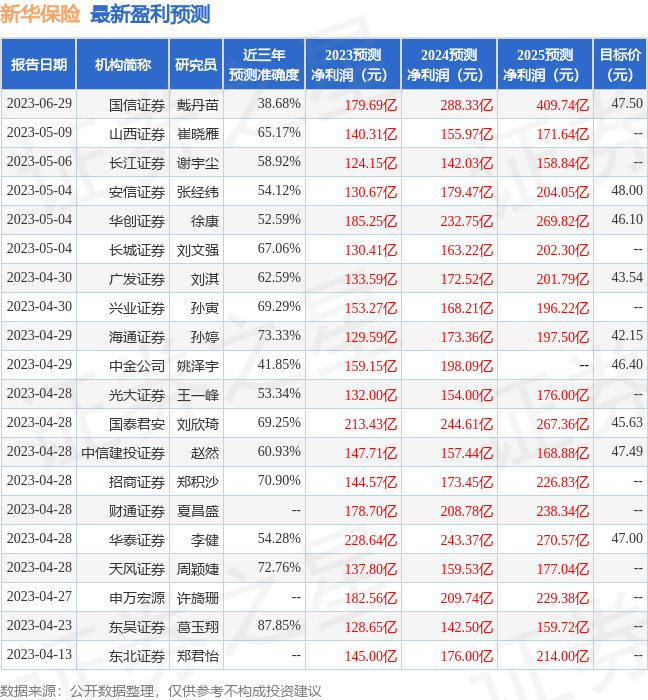Click target price 48.00
Screen dimensions: 648x700
point(627,191)
